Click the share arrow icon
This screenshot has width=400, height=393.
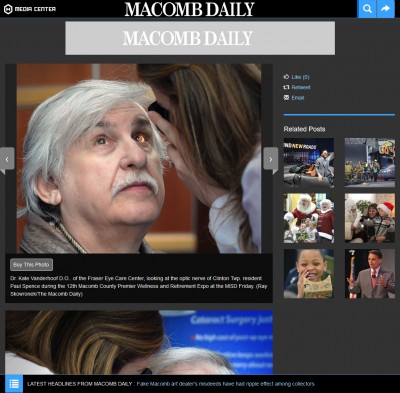click(x=386, y=9)
